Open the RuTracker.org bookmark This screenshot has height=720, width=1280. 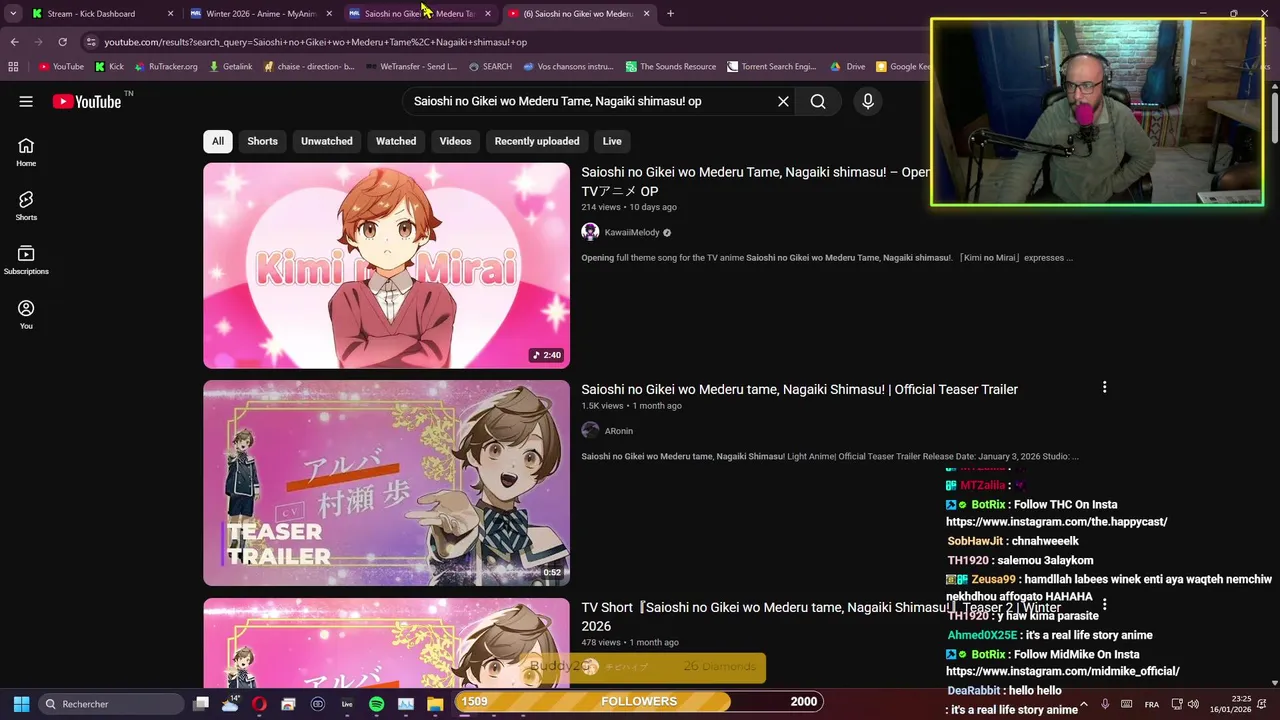click(165, 67)
